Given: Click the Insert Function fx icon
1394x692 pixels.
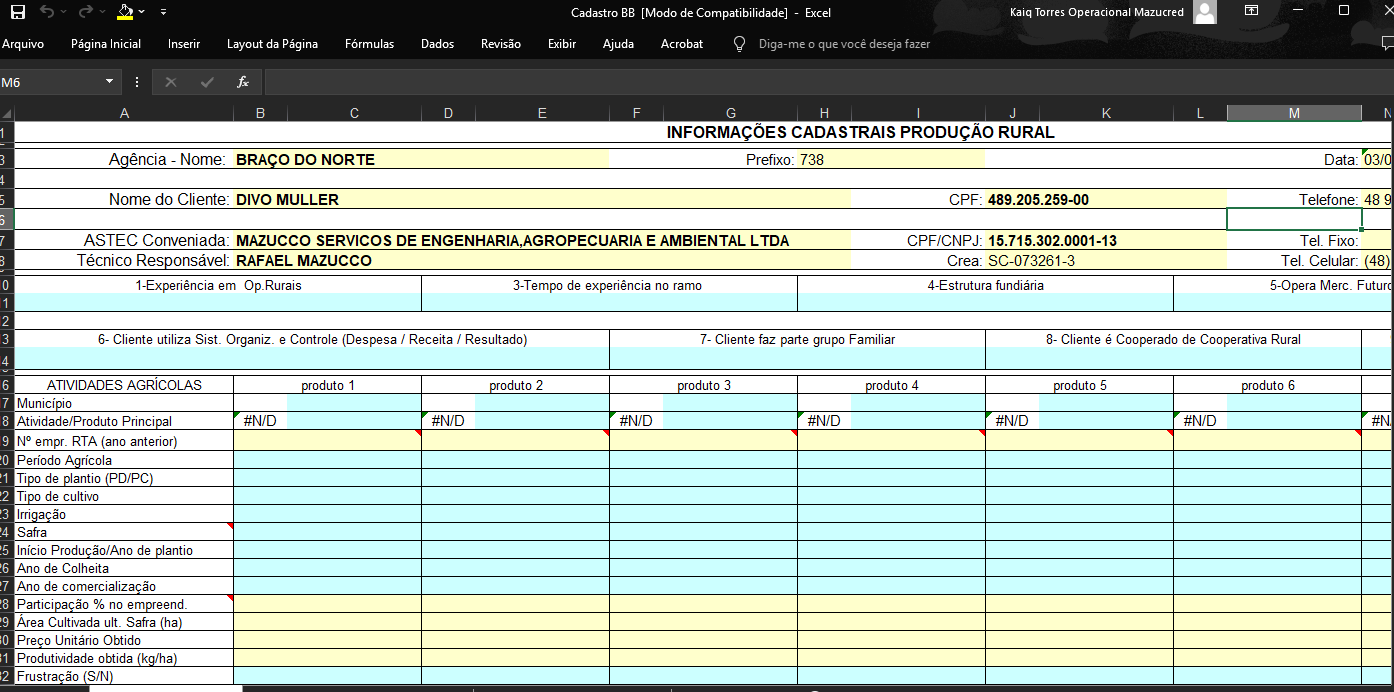Looking at the screenshot, I should click(242, 82).
